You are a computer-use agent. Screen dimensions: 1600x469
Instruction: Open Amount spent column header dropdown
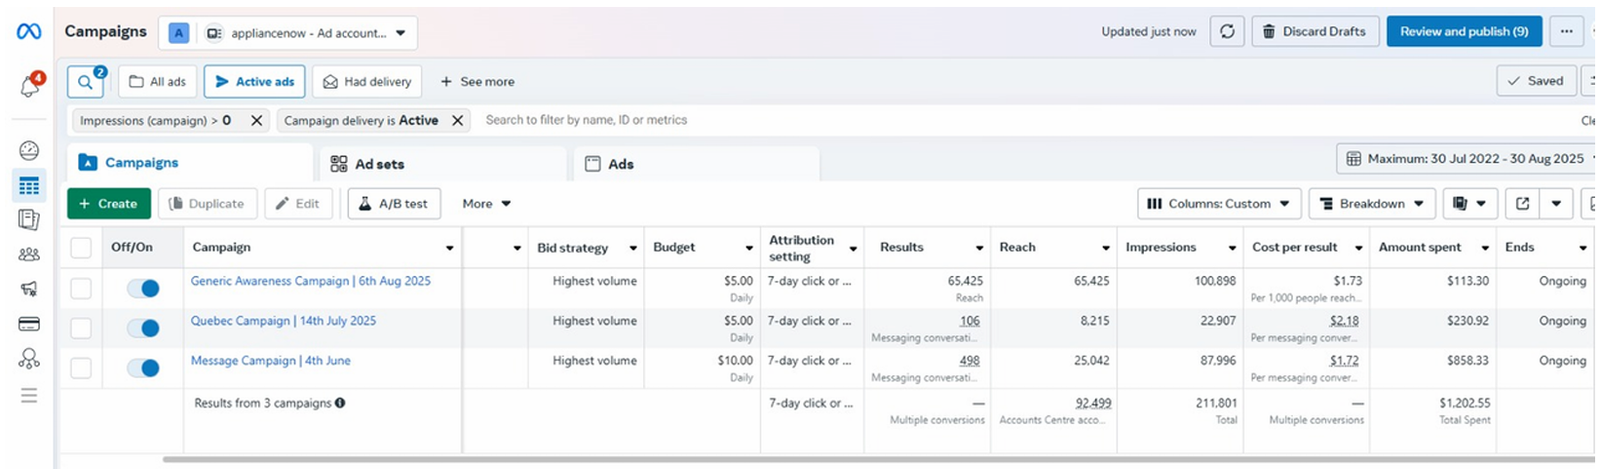[1485, 248]
